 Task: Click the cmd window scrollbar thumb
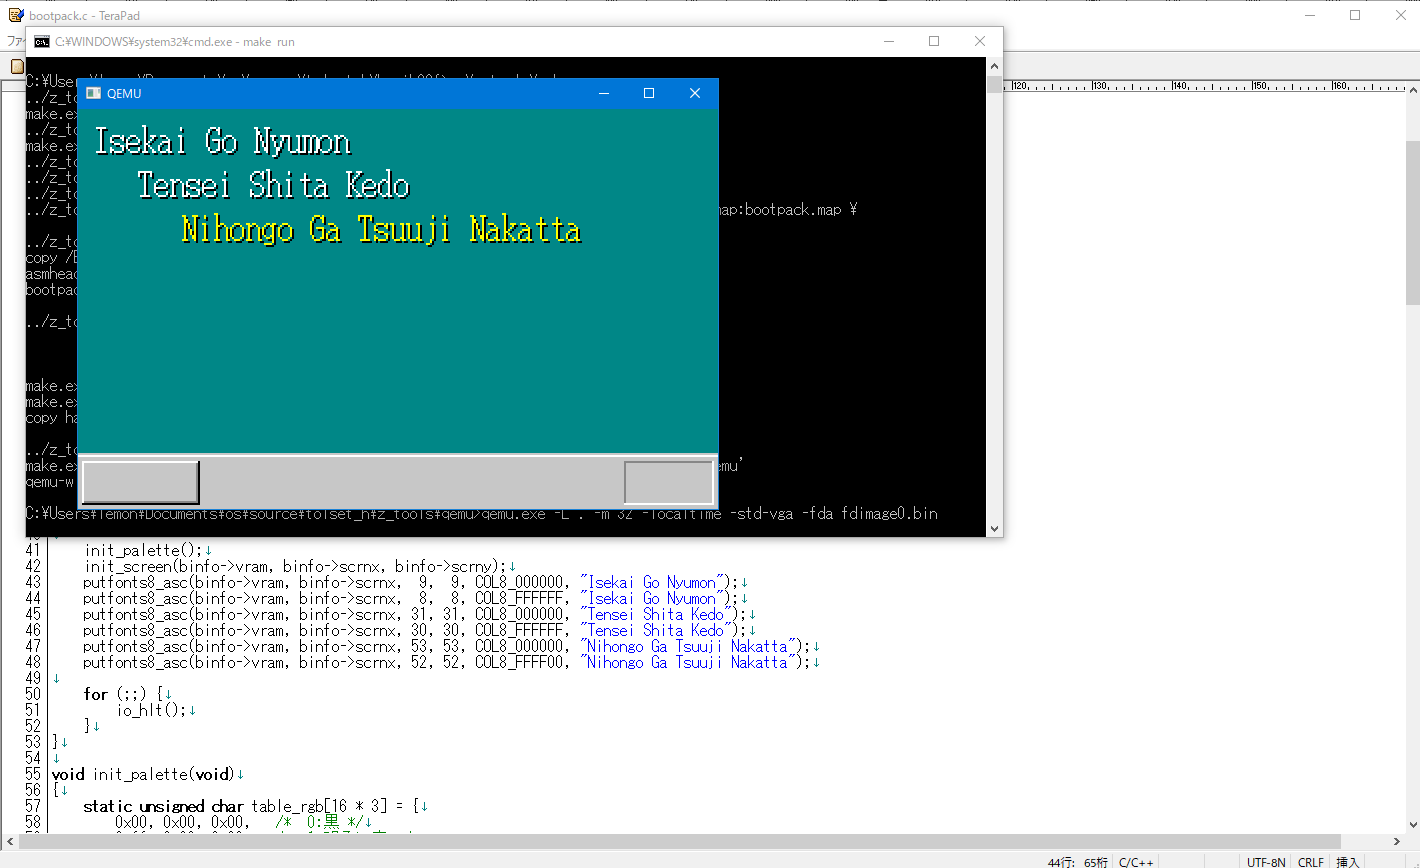point(994,83)
